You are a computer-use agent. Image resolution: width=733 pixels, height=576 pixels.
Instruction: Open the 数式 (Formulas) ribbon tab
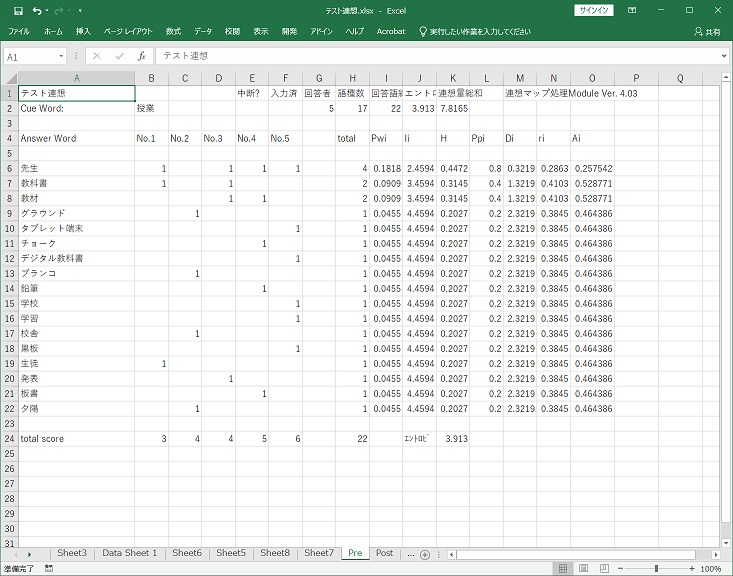point(173,32)
